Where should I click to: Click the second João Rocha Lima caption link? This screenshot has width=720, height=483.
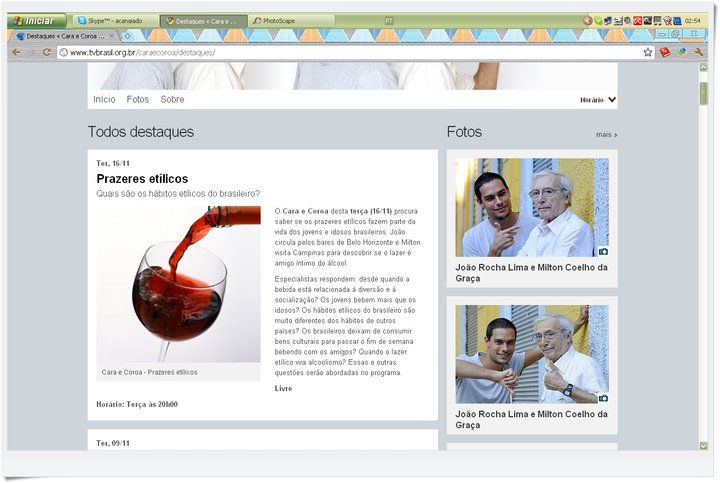[x=531, y=419]
